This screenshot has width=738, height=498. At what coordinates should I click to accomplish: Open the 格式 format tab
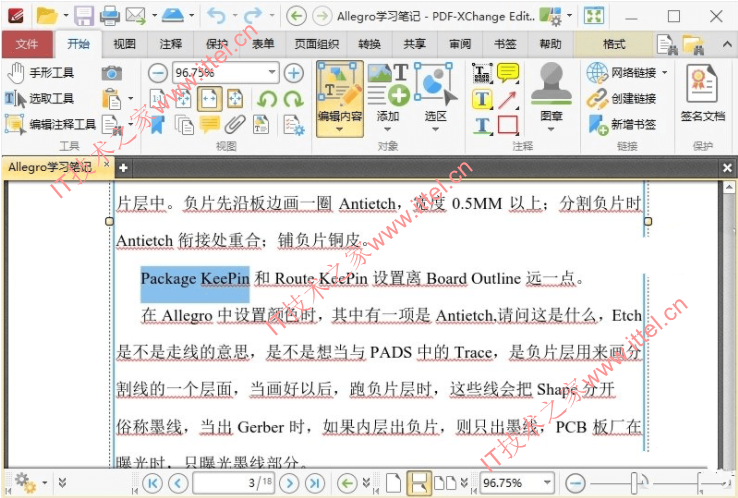pyautogui.click(x=614, y=44)
